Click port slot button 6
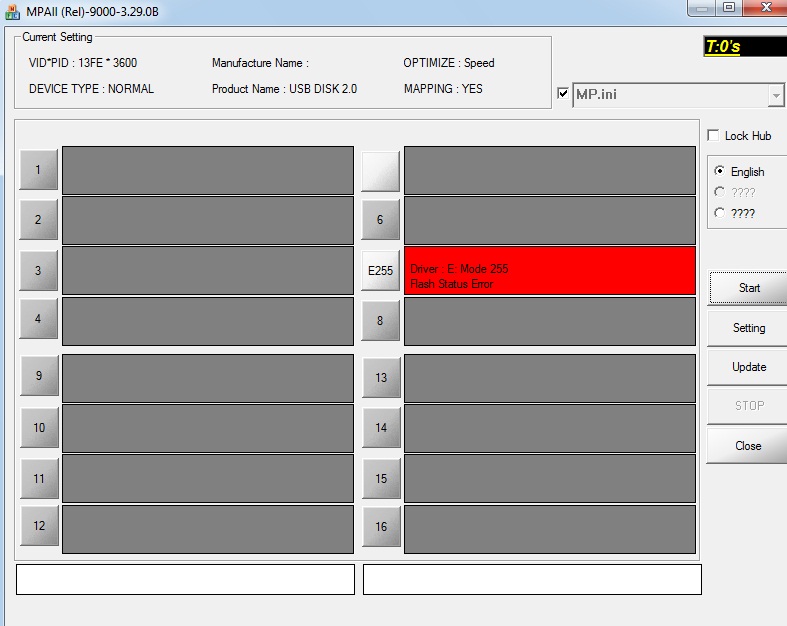Screen dimensions: 787x626 (380, 220)
